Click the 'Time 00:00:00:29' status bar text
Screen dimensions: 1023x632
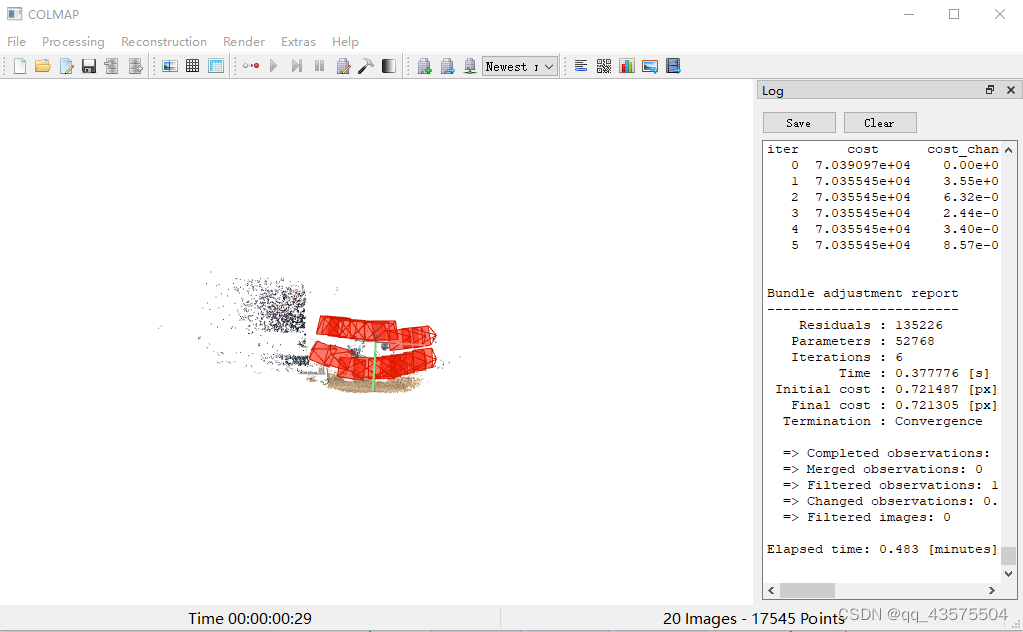250,618
